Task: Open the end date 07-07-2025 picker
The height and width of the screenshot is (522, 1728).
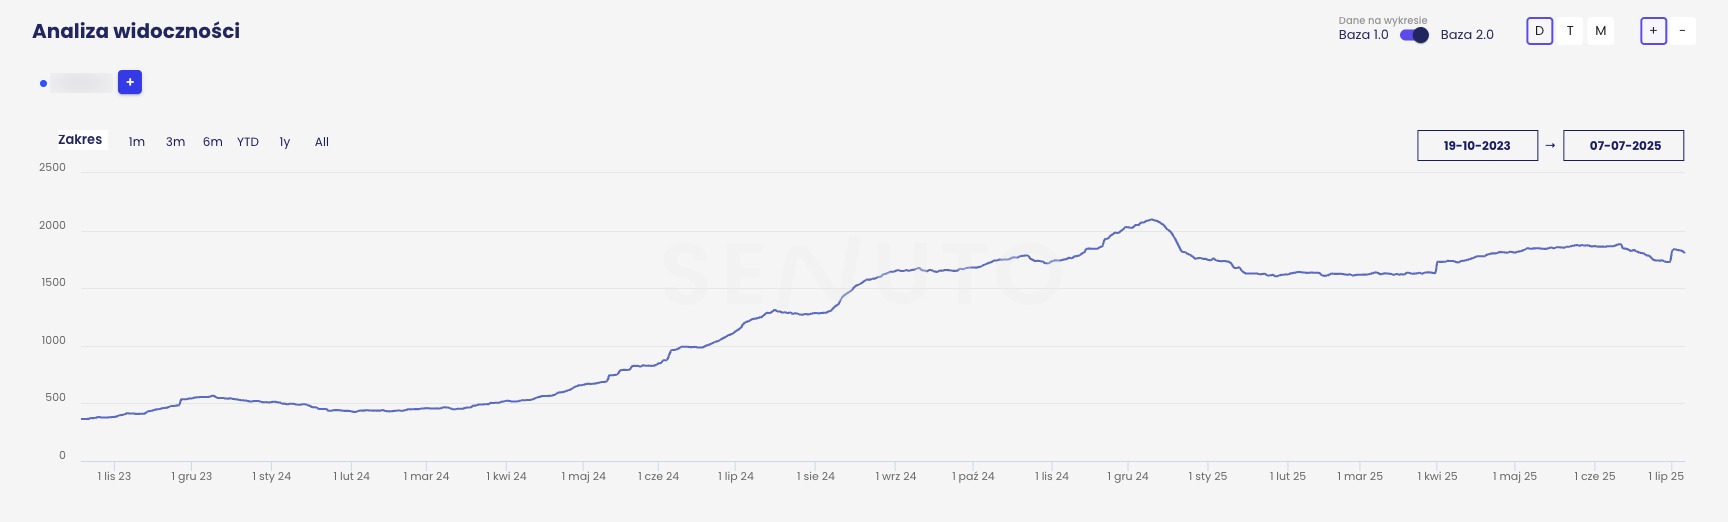Action: click(1624, 146)
